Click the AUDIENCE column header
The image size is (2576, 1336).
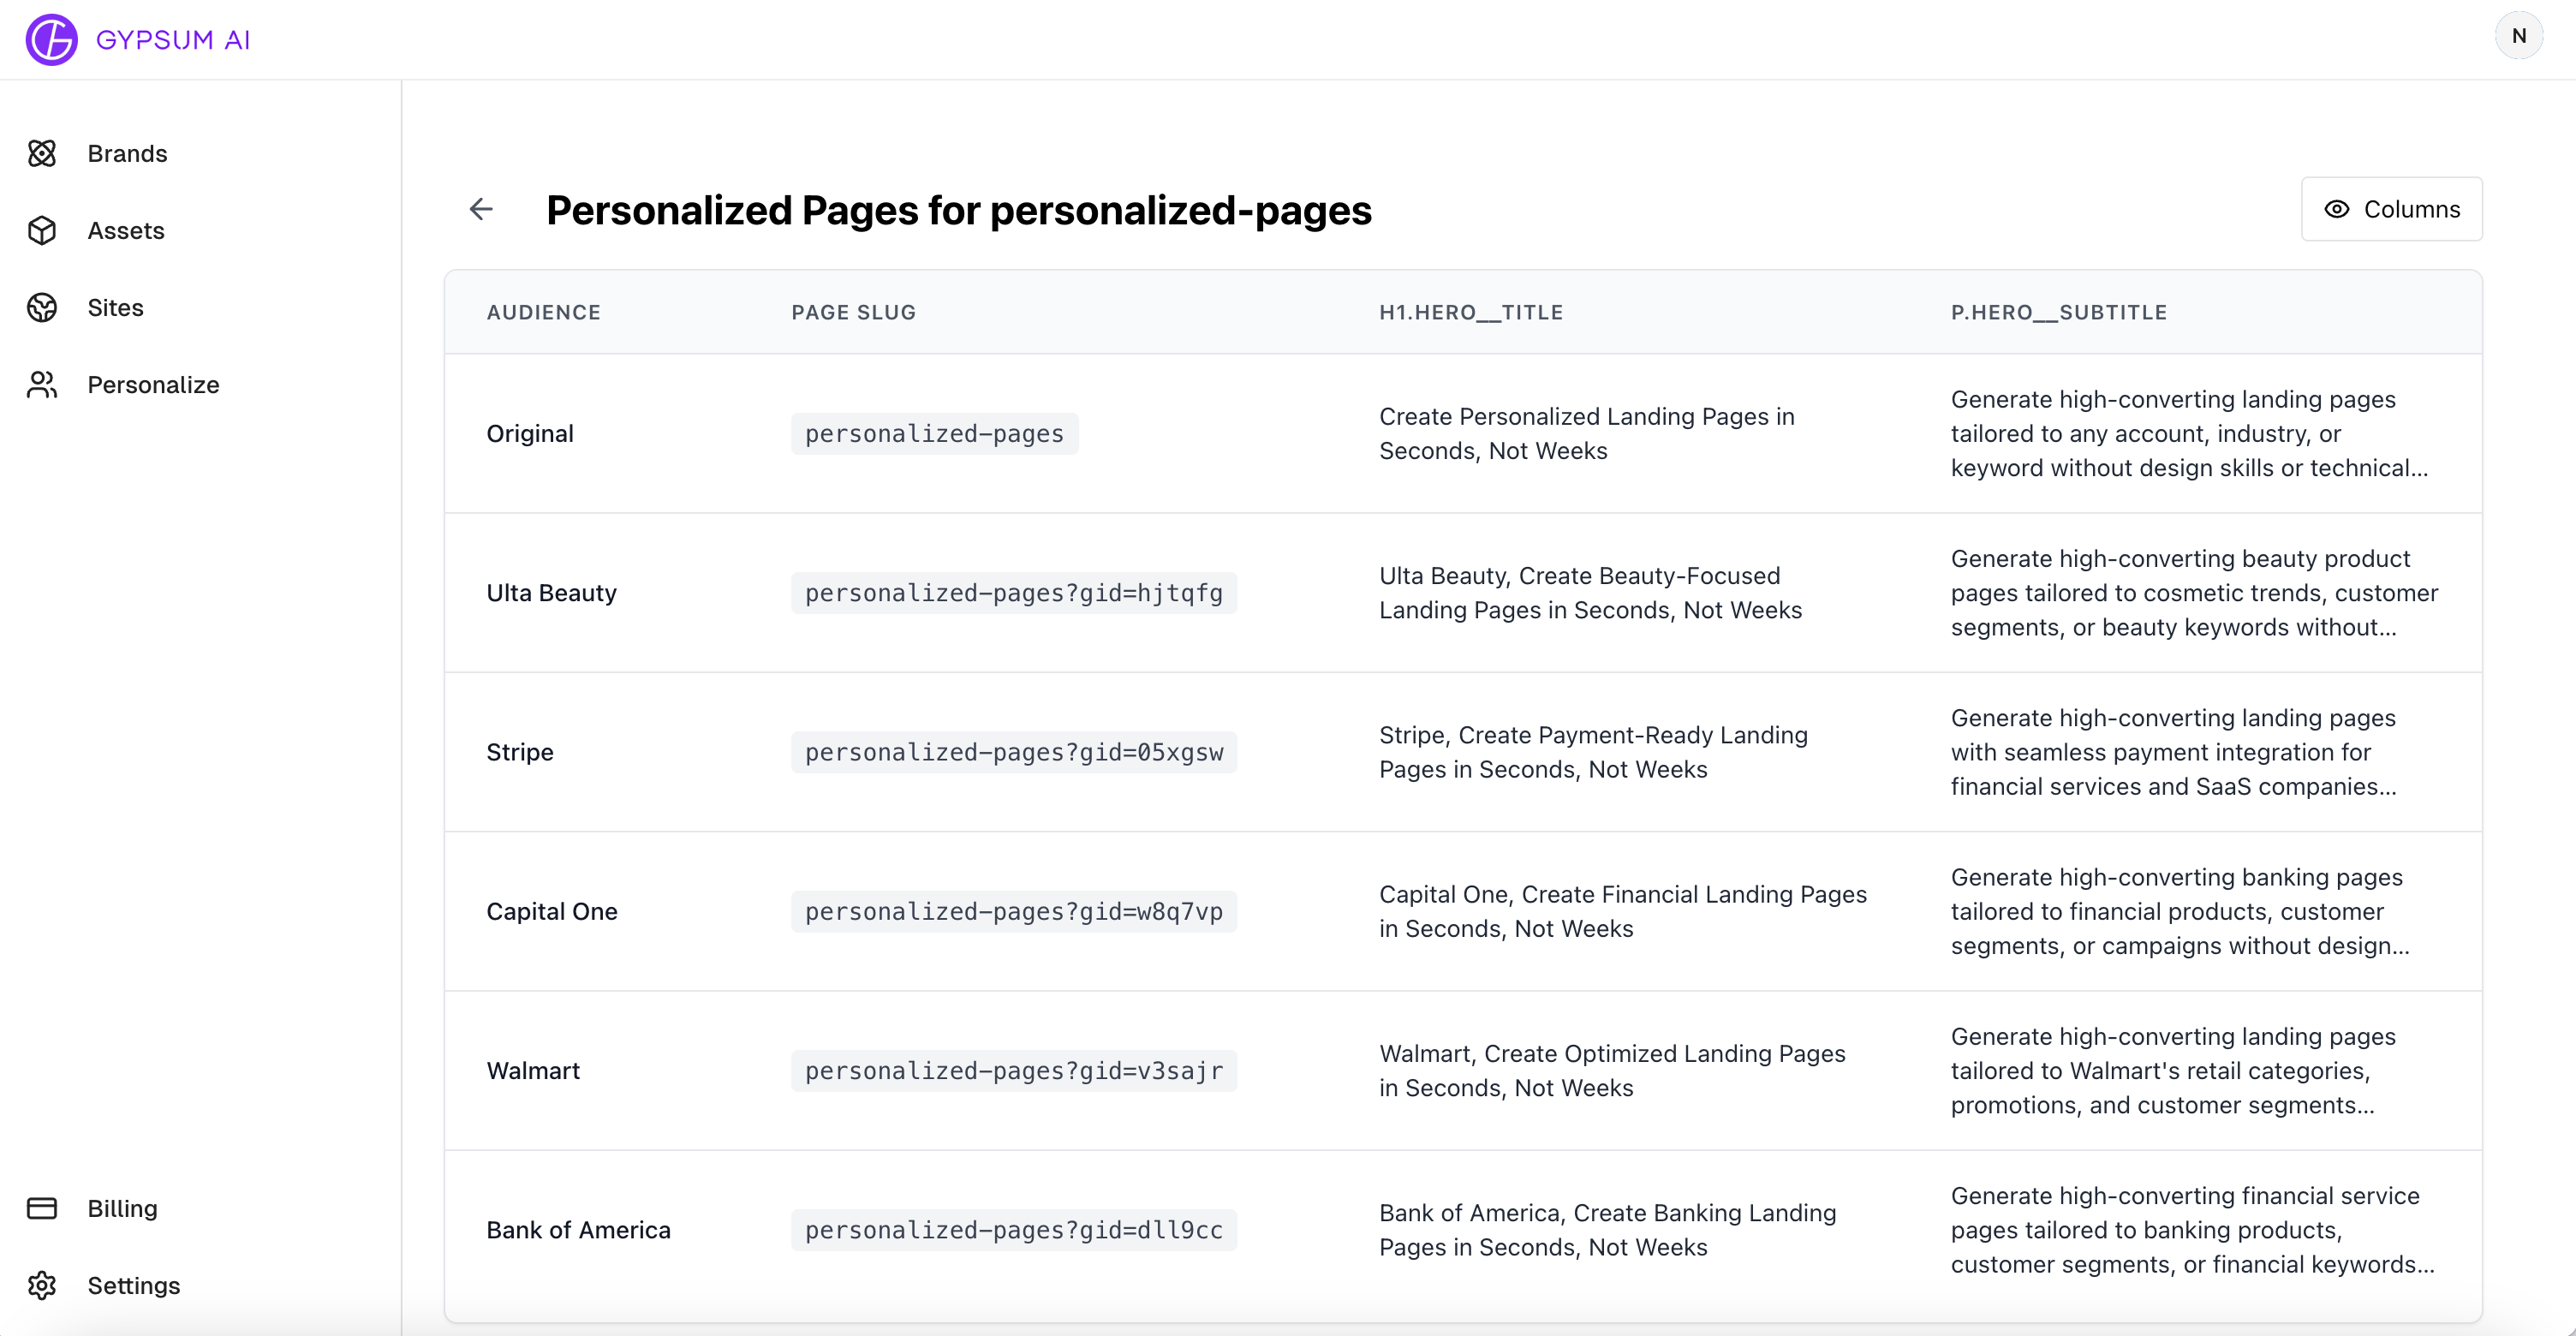pyautogui.click(x=543, y=312)
